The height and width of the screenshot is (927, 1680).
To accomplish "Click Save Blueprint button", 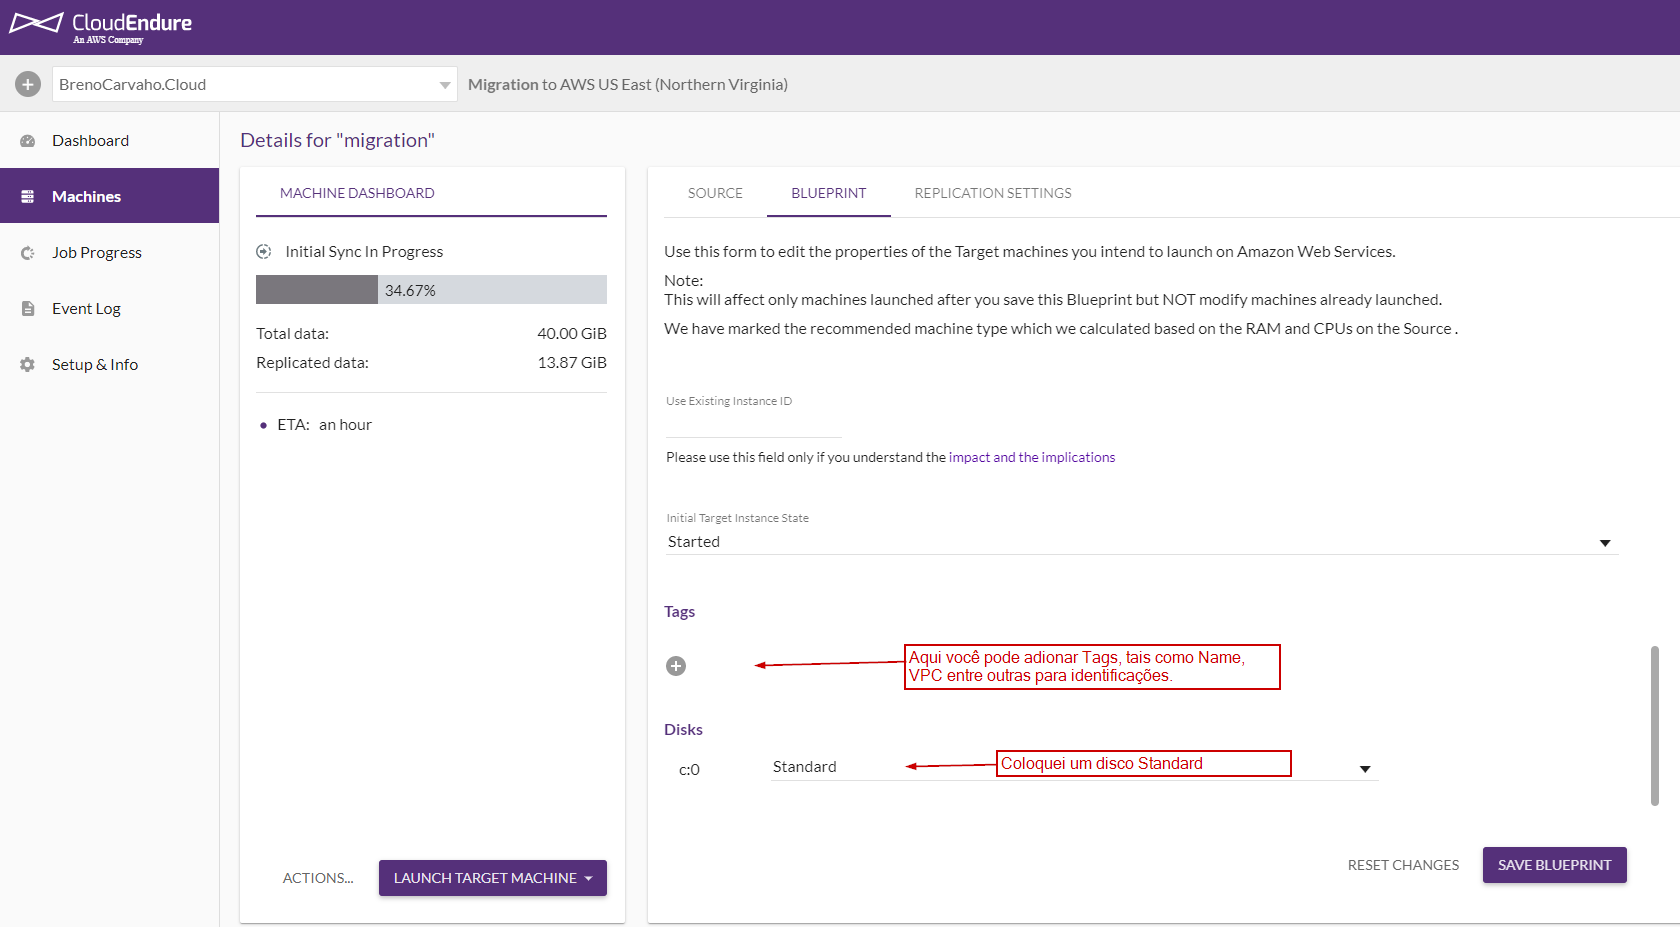I will point(1554,865).
